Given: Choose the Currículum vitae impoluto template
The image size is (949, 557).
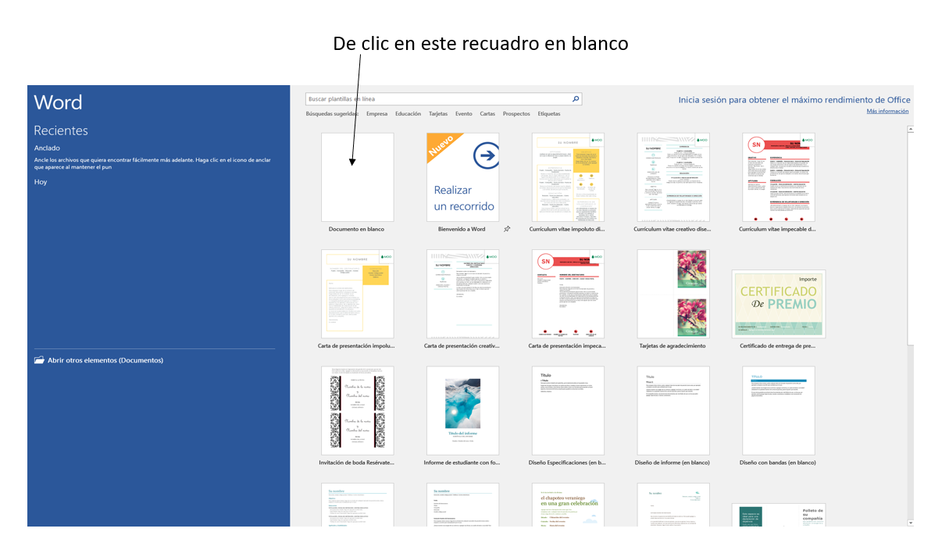Looking at the screenshot, I should pyautogui.click(x=568, y=177).
